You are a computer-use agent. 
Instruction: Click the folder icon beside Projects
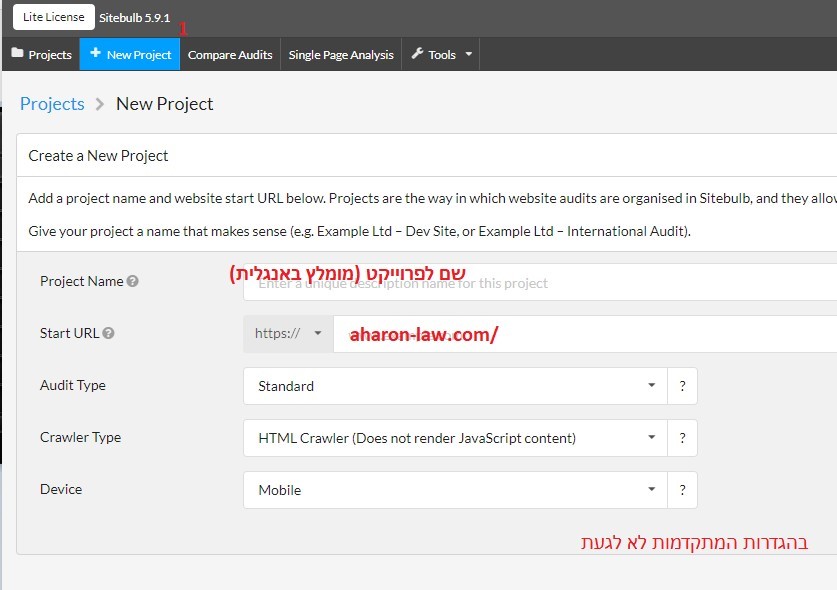(x=18, y=53)
